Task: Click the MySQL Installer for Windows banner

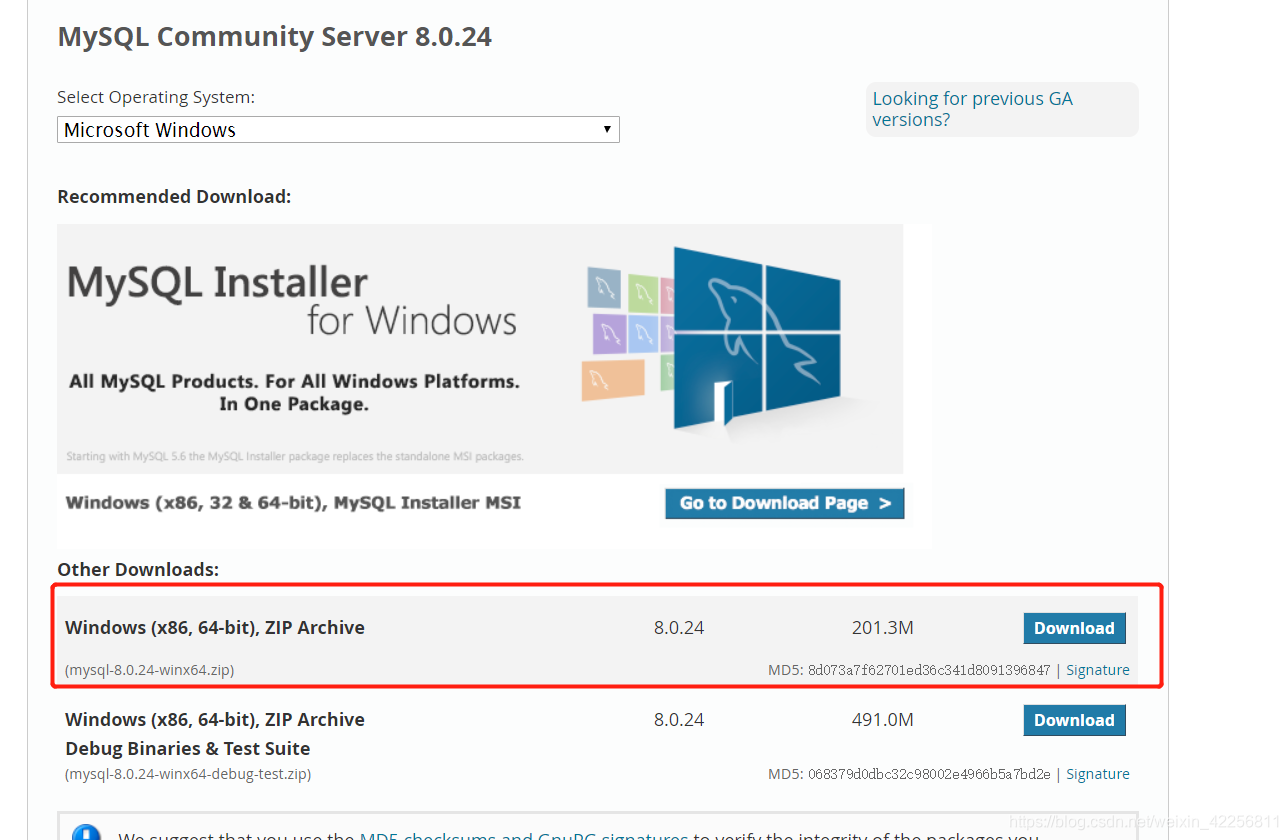Action: point(480,348)
